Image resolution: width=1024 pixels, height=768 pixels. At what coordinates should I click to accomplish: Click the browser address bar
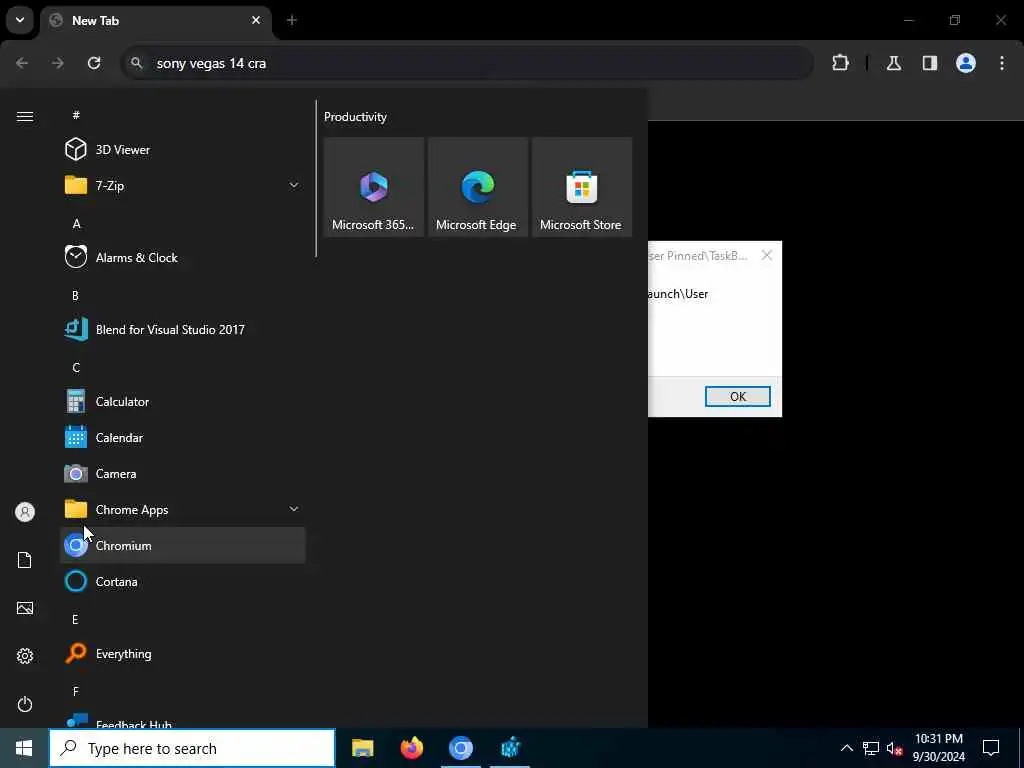point(467,63)
